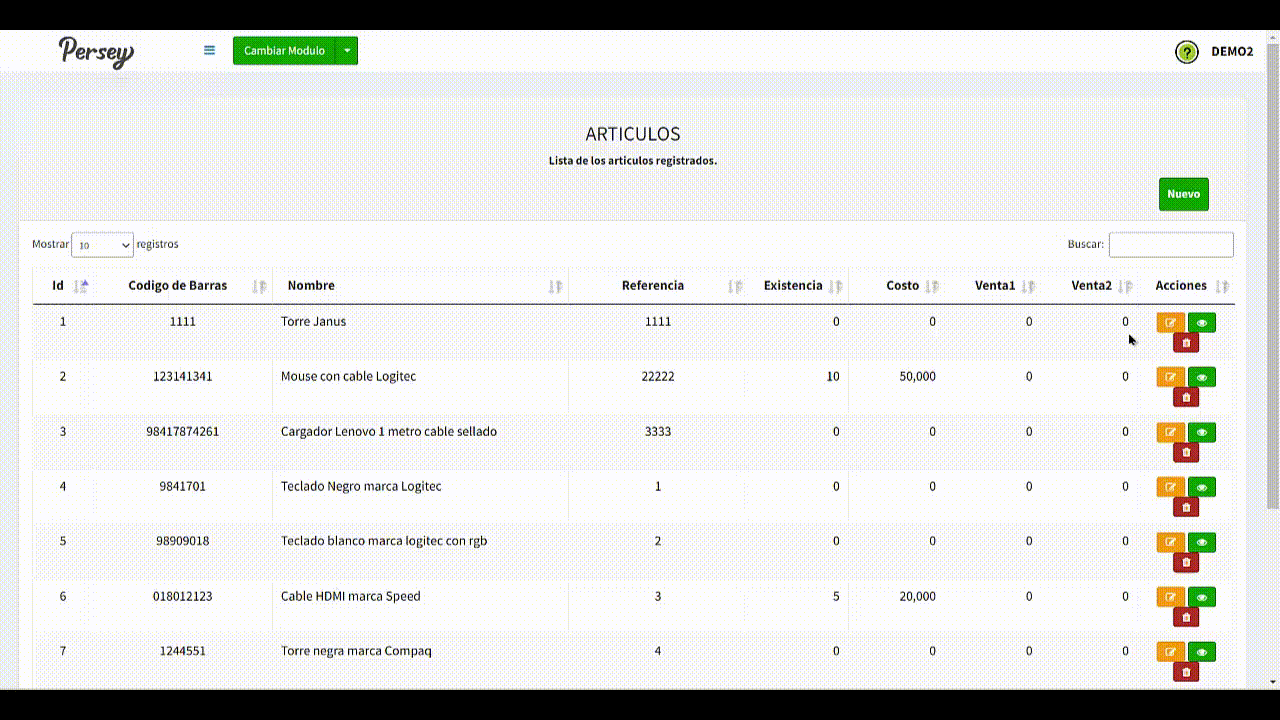The height and width of the screenshot is (720, 1280).
Task: Sort by Codigo de Barras column
Action: click(178, 286)
